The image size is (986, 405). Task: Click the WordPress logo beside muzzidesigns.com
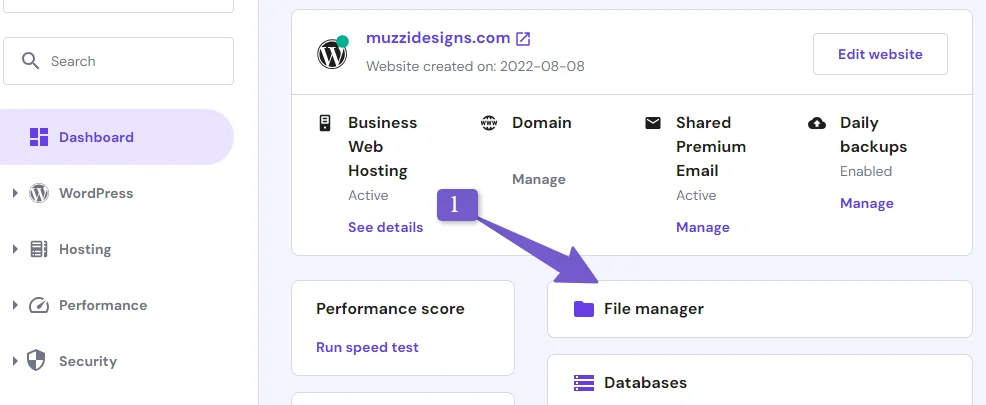332,53
